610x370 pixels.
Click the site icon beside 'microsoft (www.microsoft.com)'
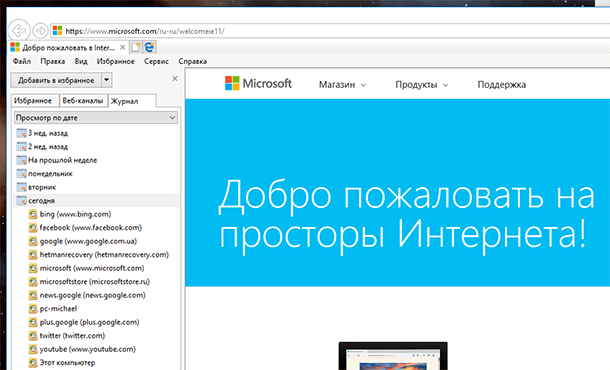[x=33, y=268]
